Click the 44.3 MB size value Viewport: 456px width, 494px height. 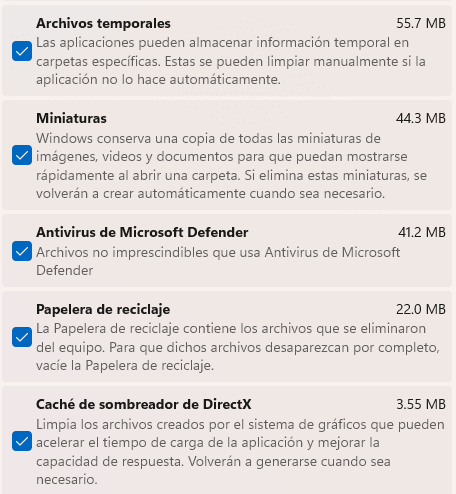[x=421, y=118]
